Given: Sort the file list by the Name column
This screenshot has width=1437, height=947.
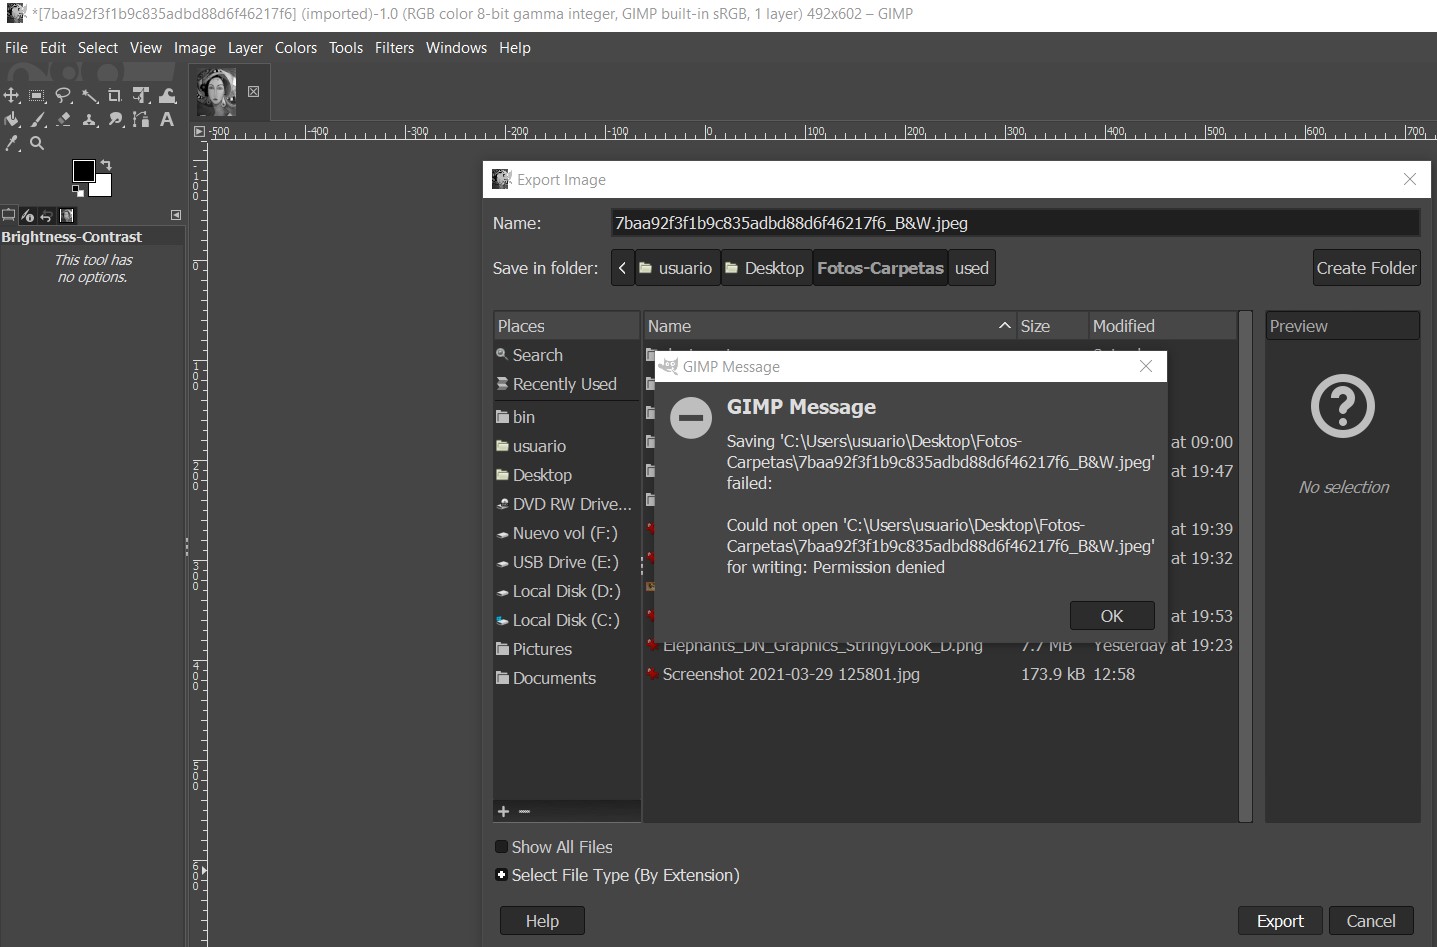Looking at the screenshot, I should click(x=829, y=326).
